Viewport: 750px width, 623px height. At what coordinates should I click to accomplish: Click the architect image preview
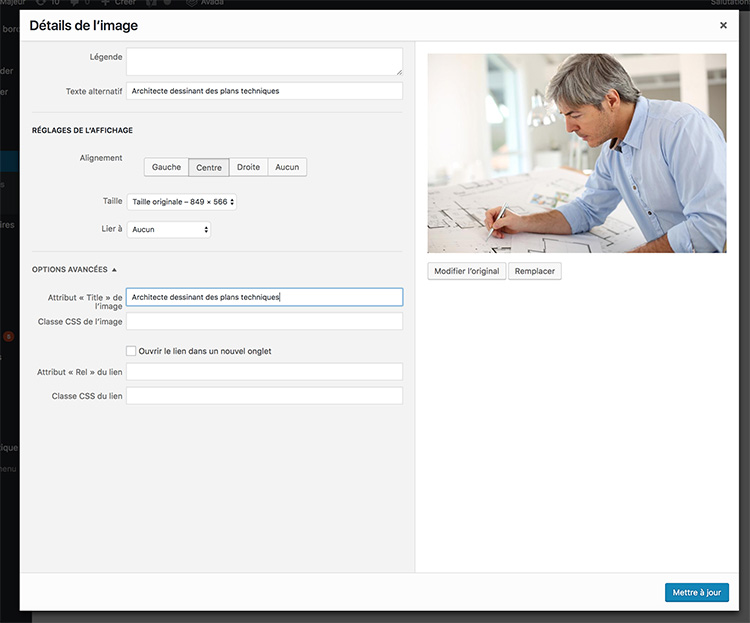click(577, 153)
